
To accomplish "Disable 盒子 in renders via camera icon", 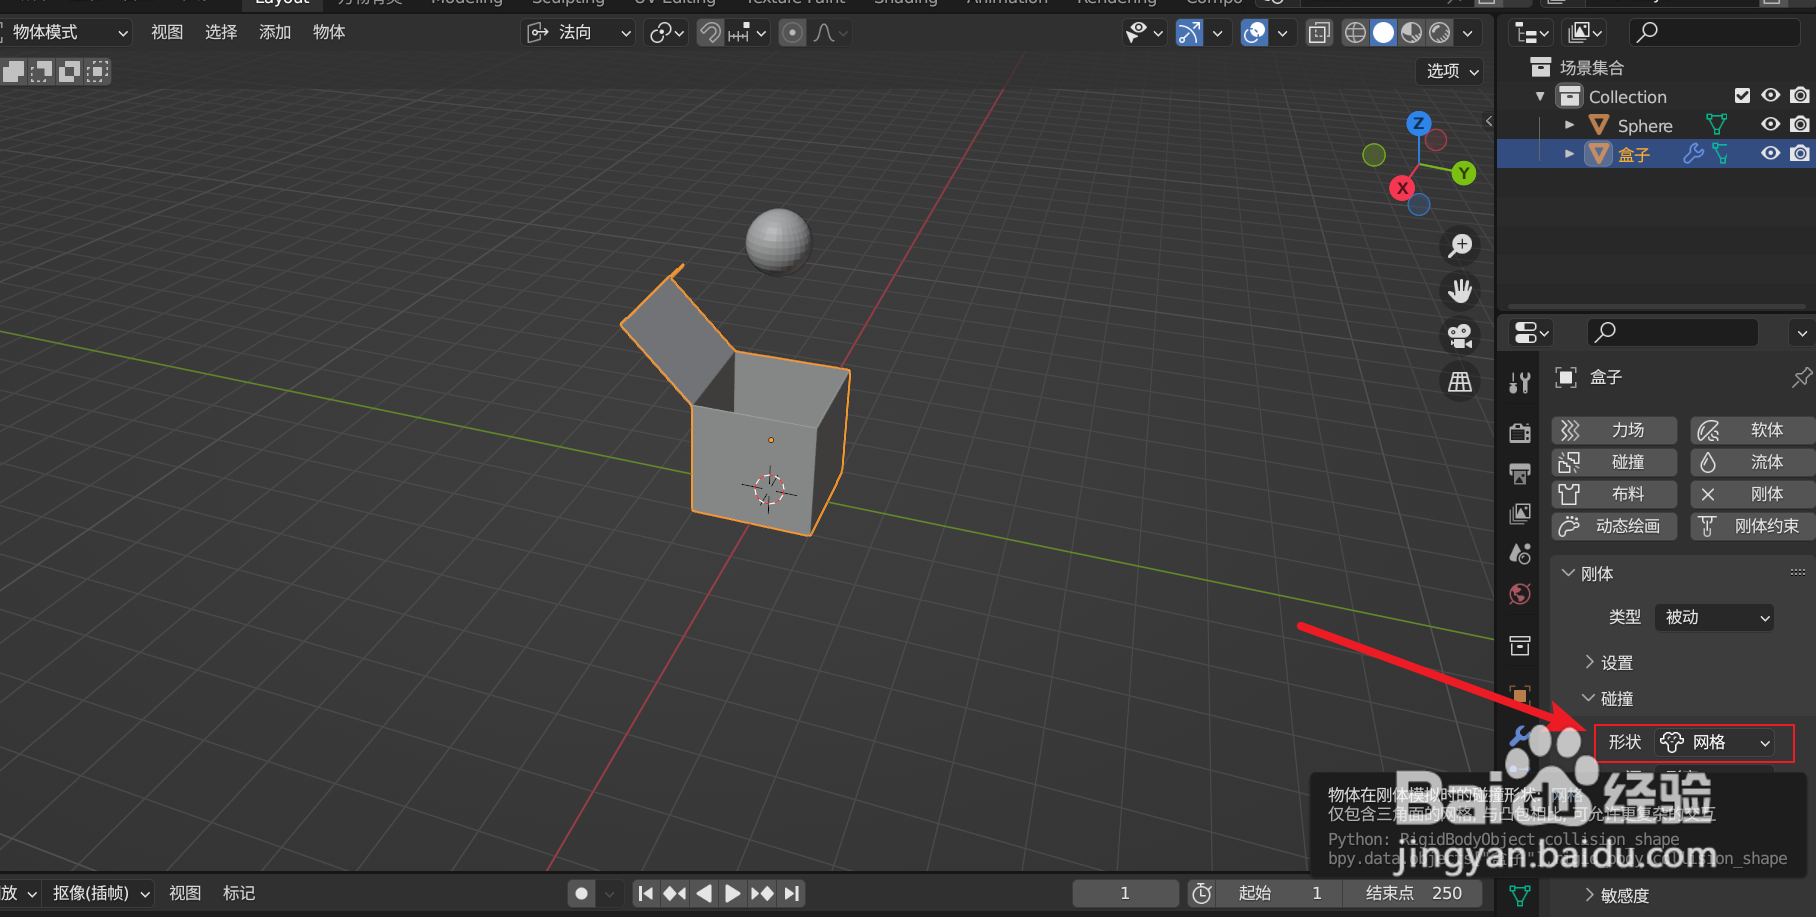I will 1800,154.
